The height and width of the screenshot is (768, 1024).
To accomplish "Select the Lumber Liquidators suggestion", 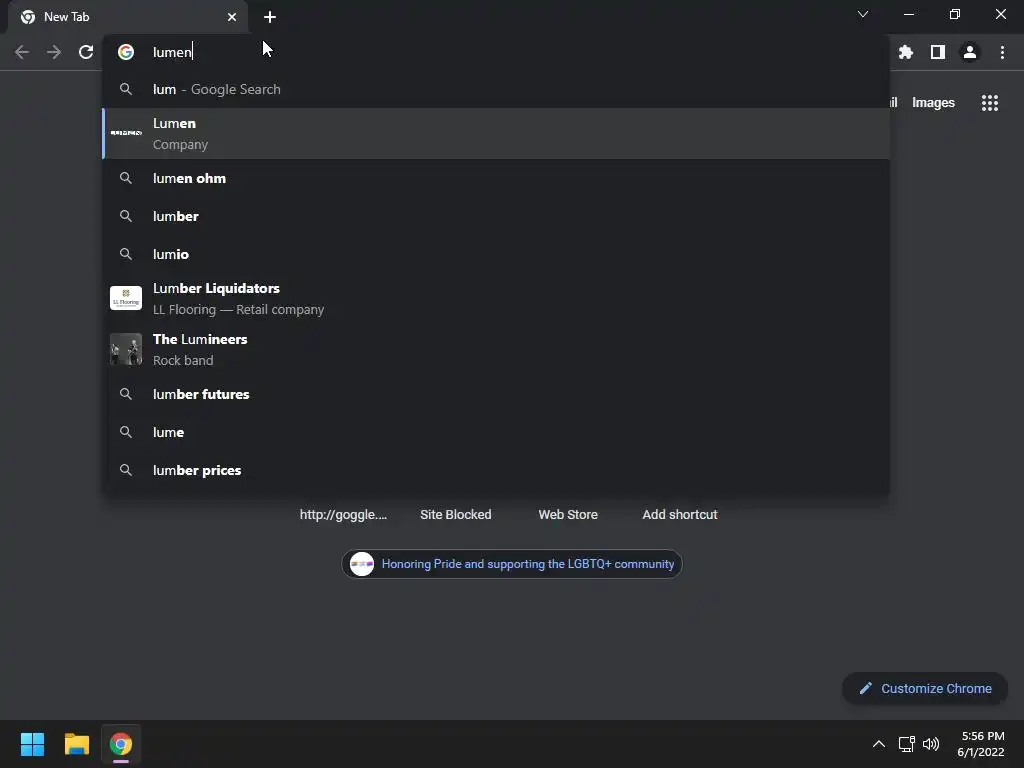I will (496, 298).
